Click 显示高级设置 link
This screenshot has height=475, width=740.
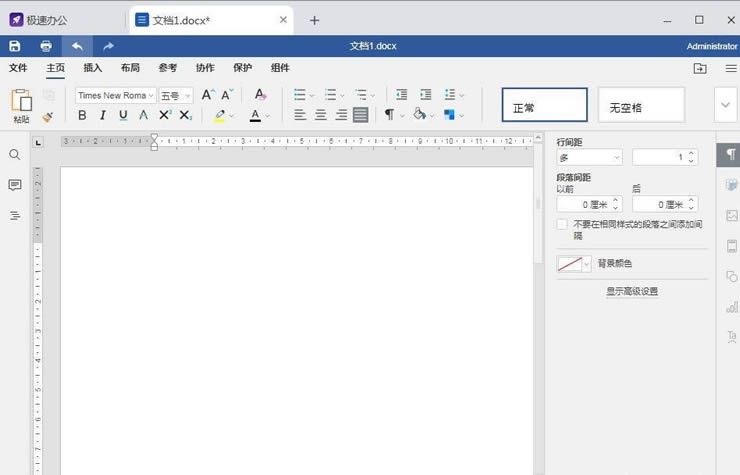click(632, 291)
